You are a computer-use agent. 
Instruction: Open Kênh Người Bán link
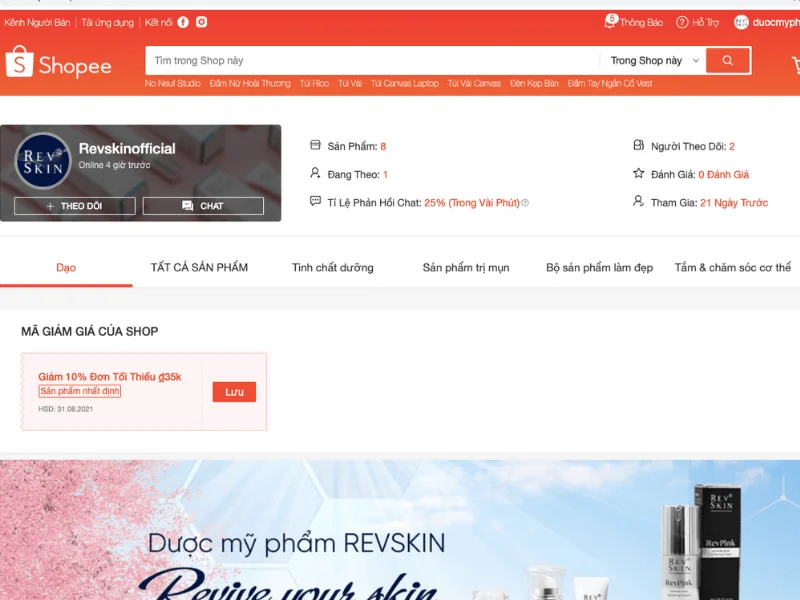point(37,21)
